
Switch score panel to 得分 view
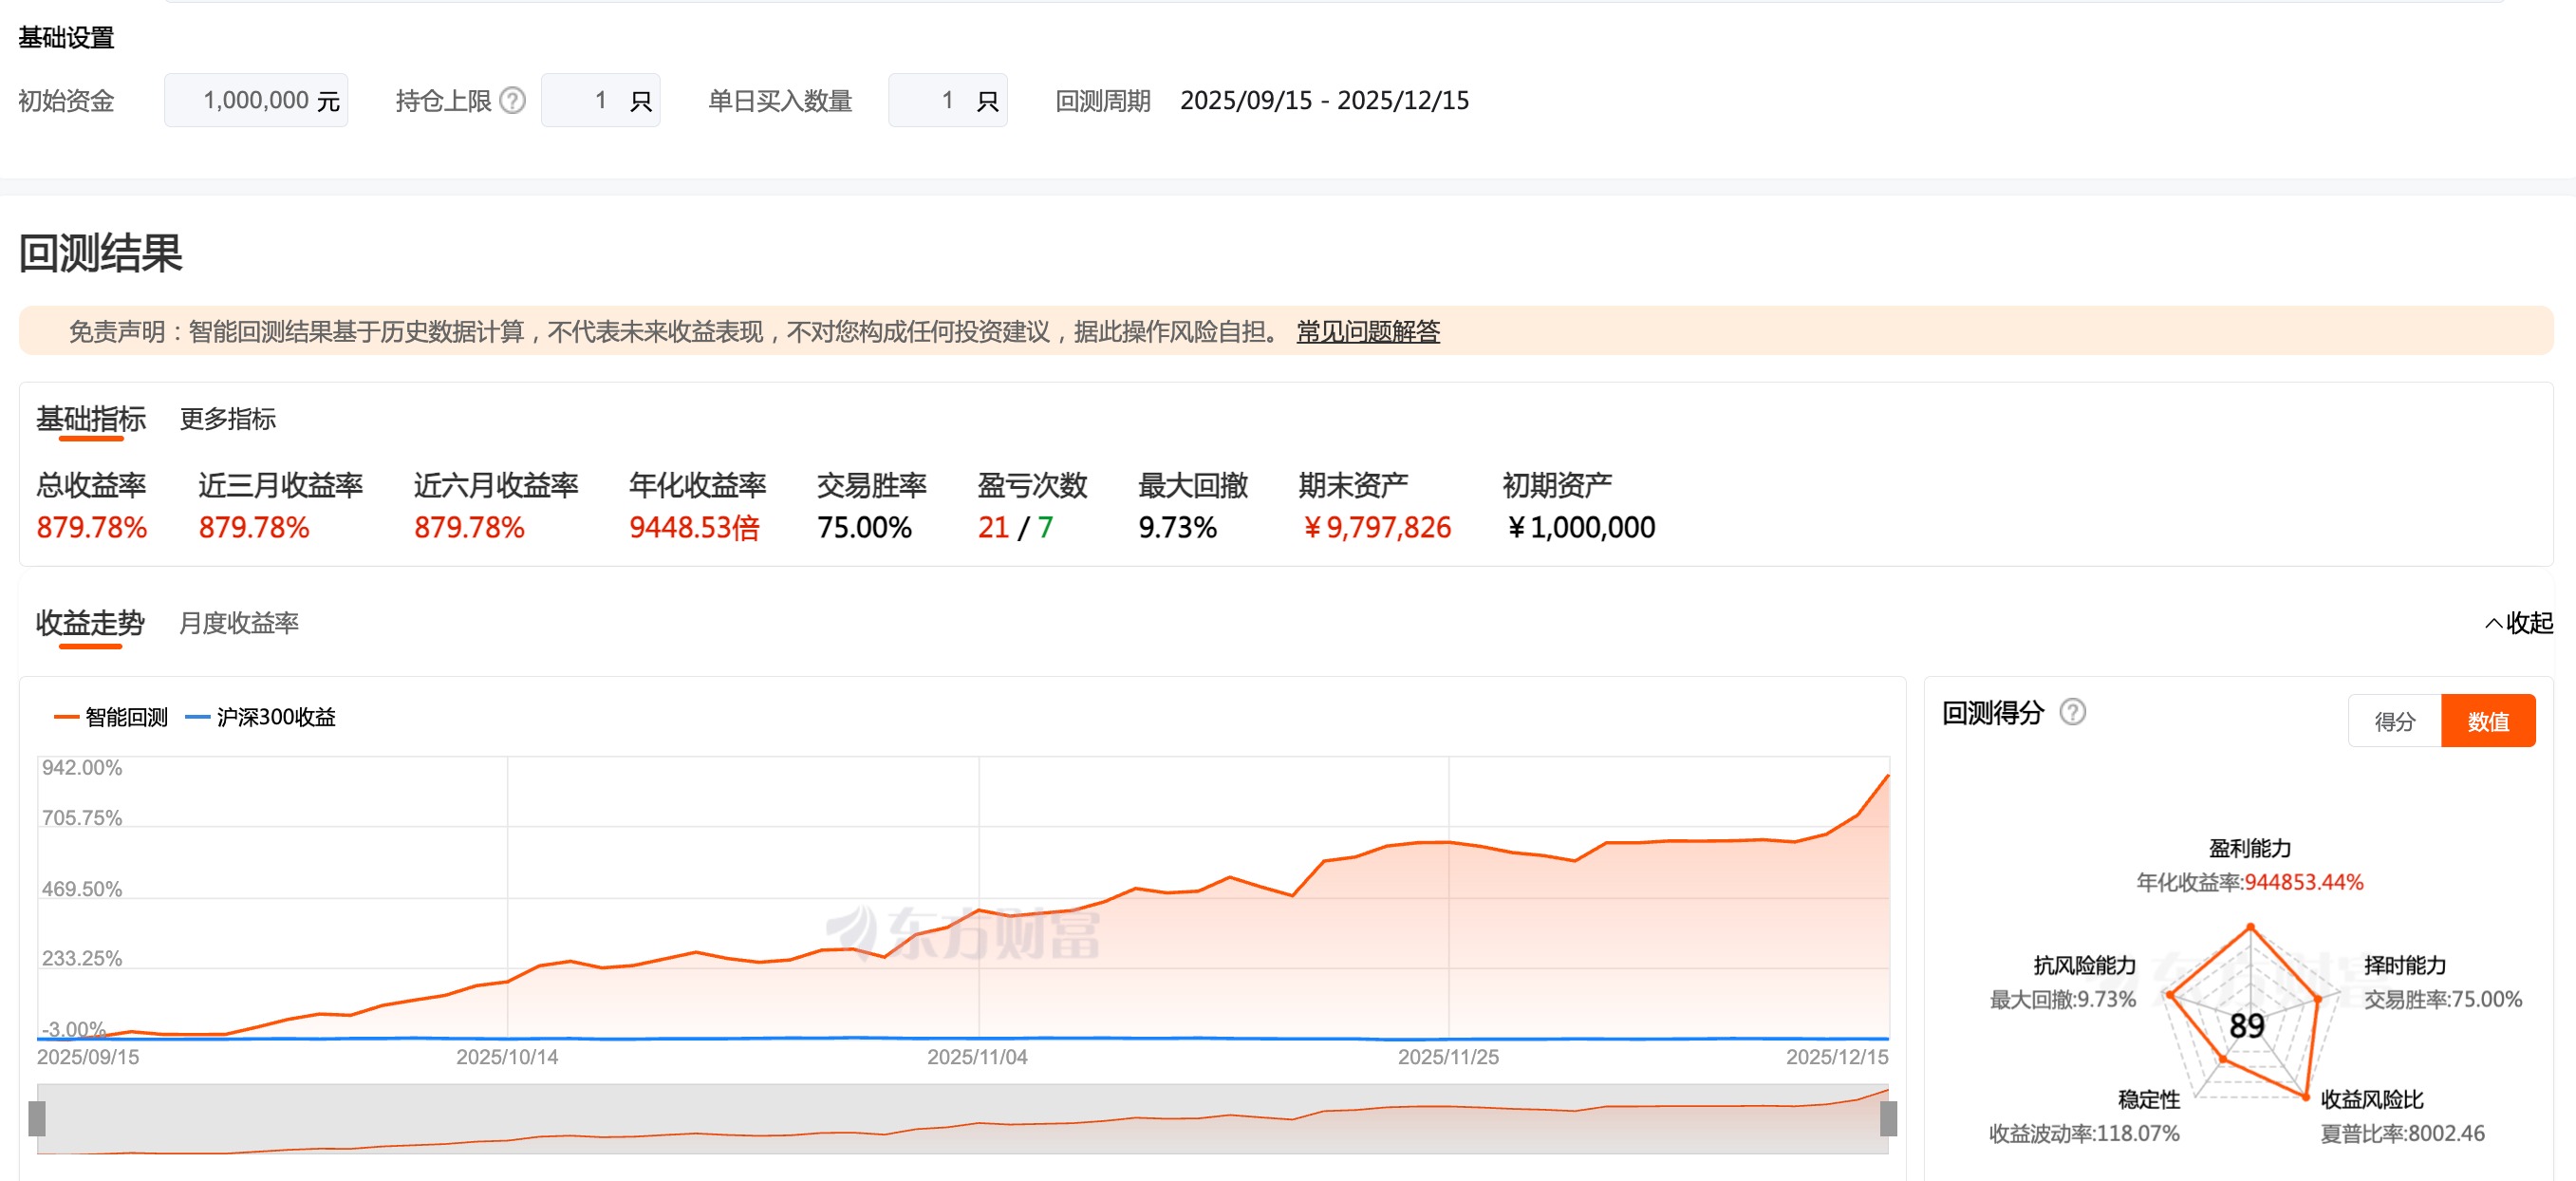[2394, 721]
